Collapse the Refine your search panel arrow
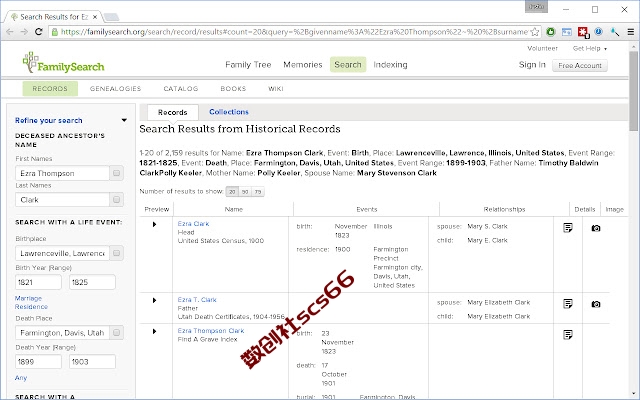The width and height of the screenshot is (640, 400). 124,120
